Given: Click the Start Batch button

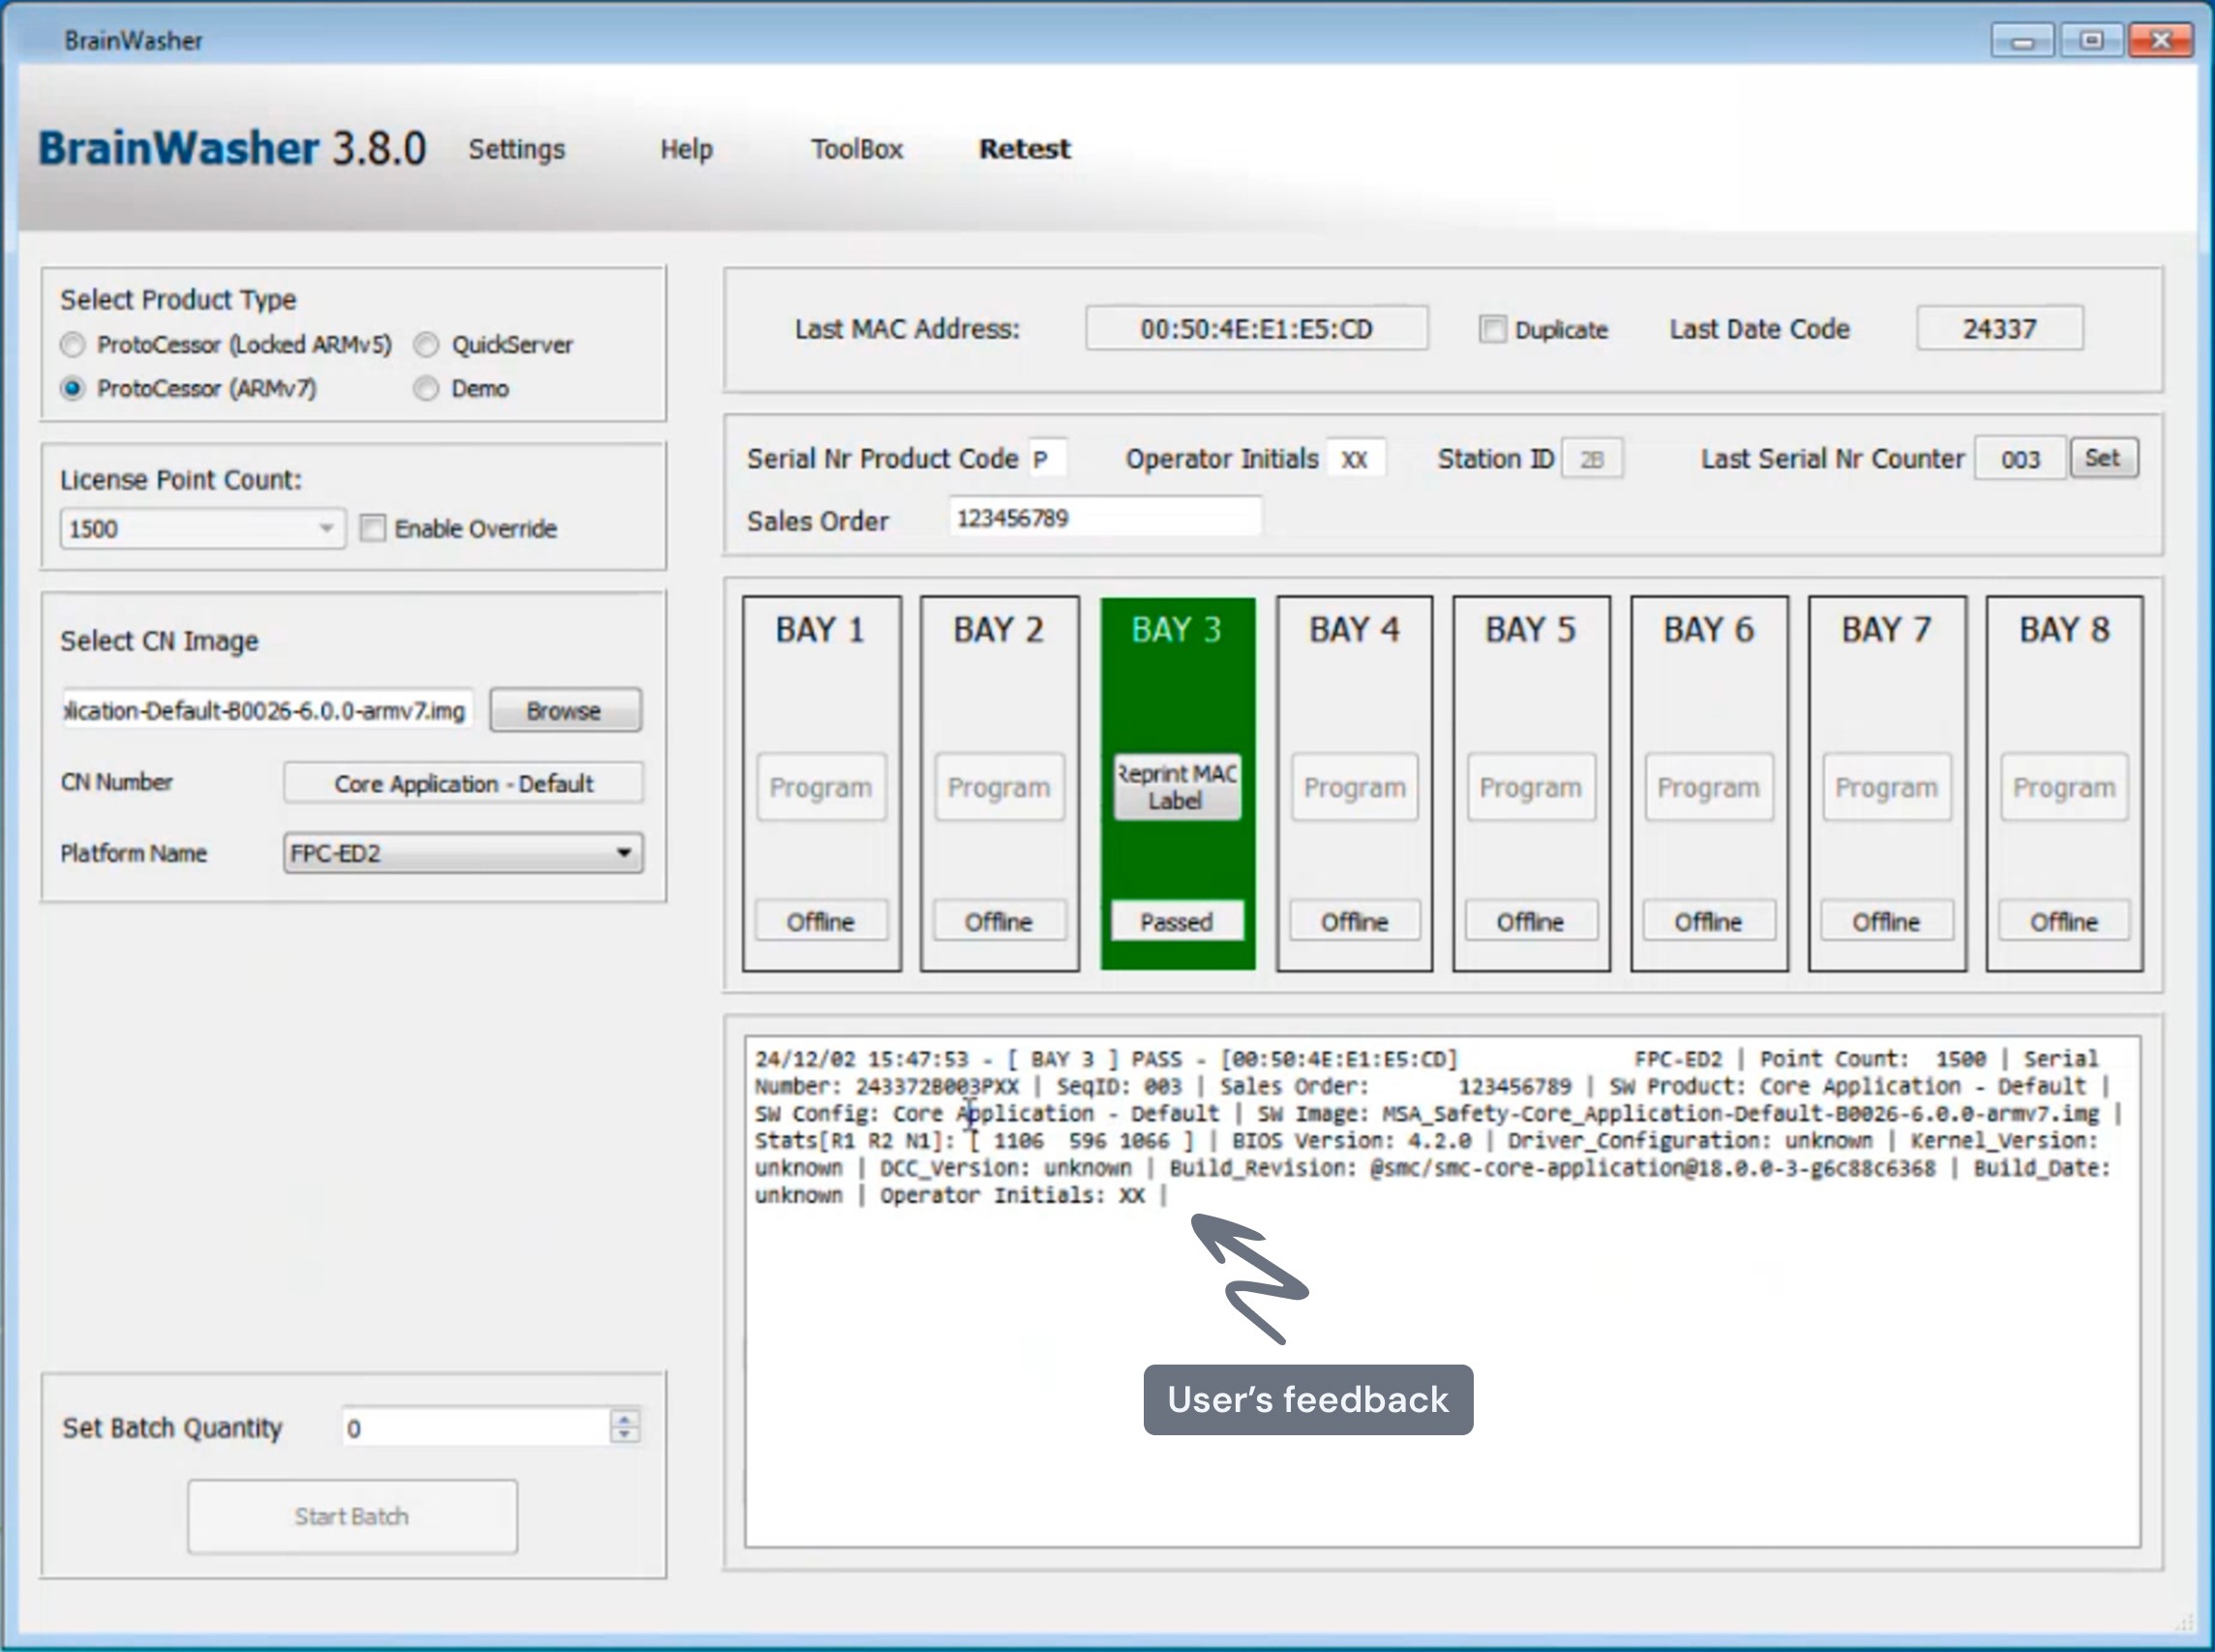Looking at the screenshot, I should click(352, 1516).
